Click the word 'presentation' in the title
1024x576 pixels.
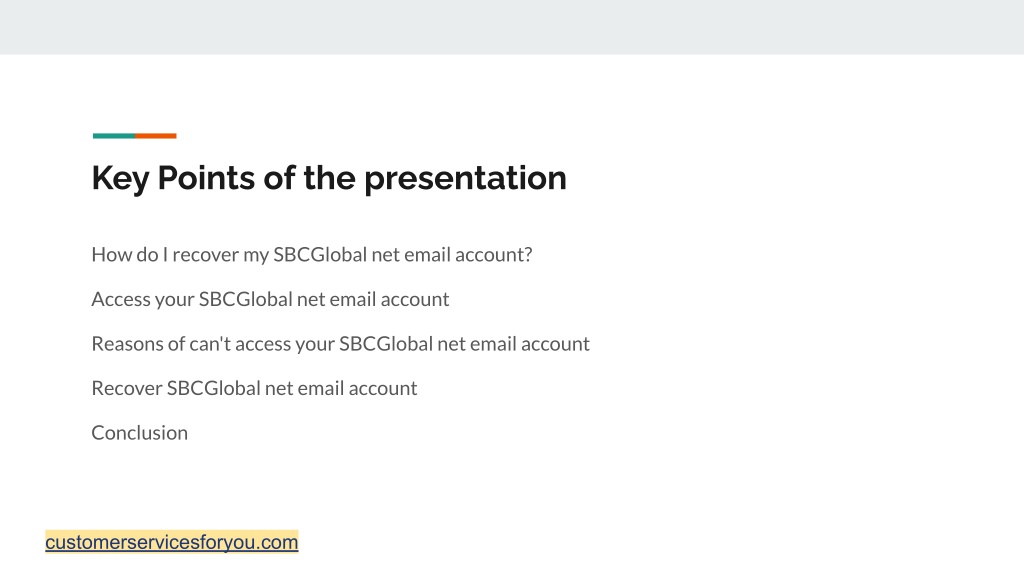[465, 179]
